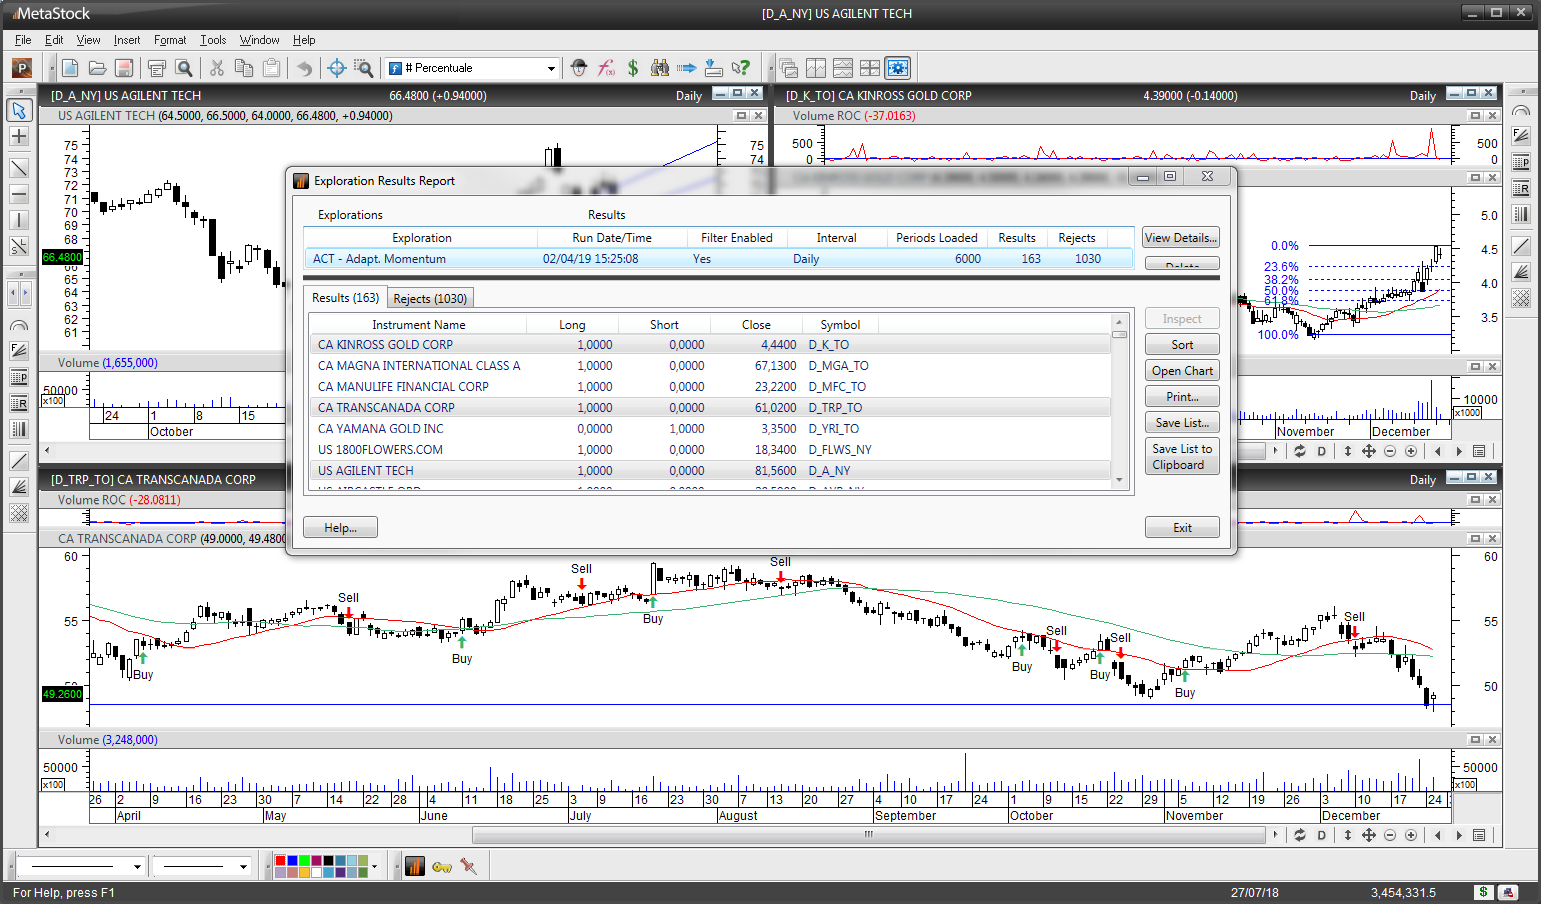Click the Print button in report dialog

coord(1182,397)
